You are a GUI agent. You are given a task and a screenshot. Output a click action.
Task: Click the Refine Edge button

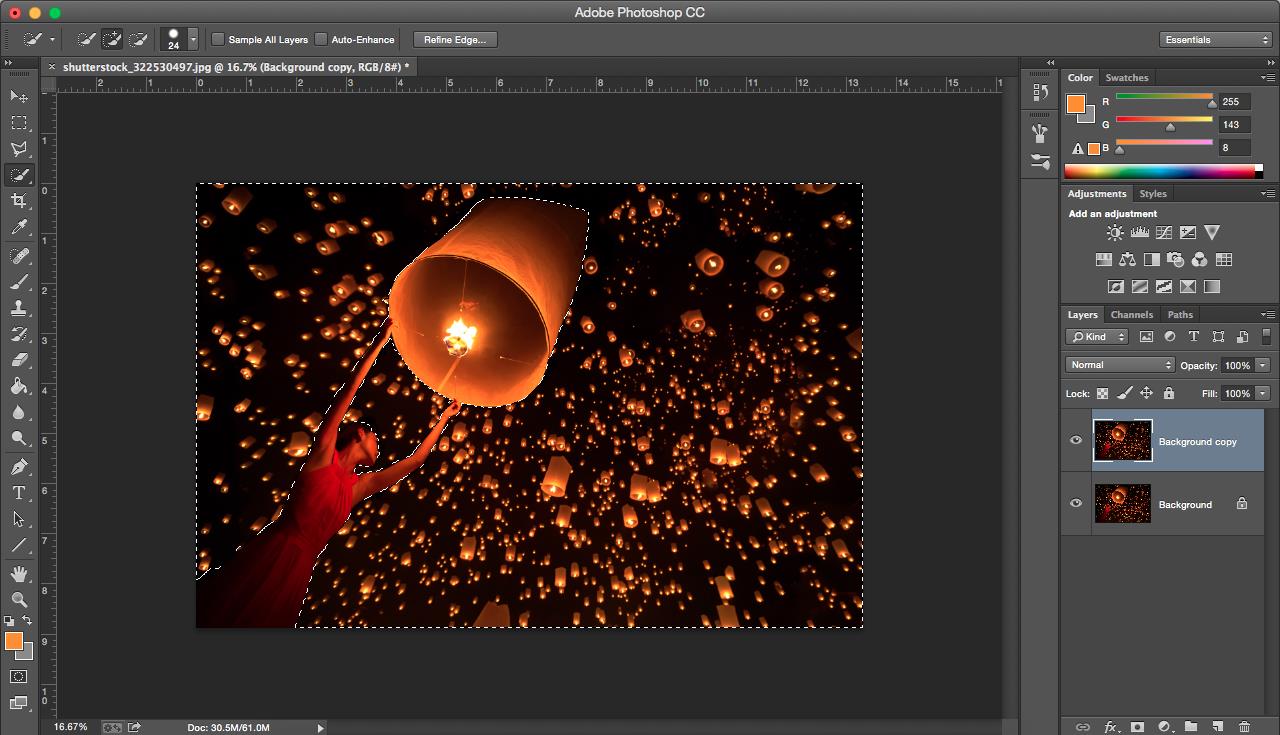455,40
